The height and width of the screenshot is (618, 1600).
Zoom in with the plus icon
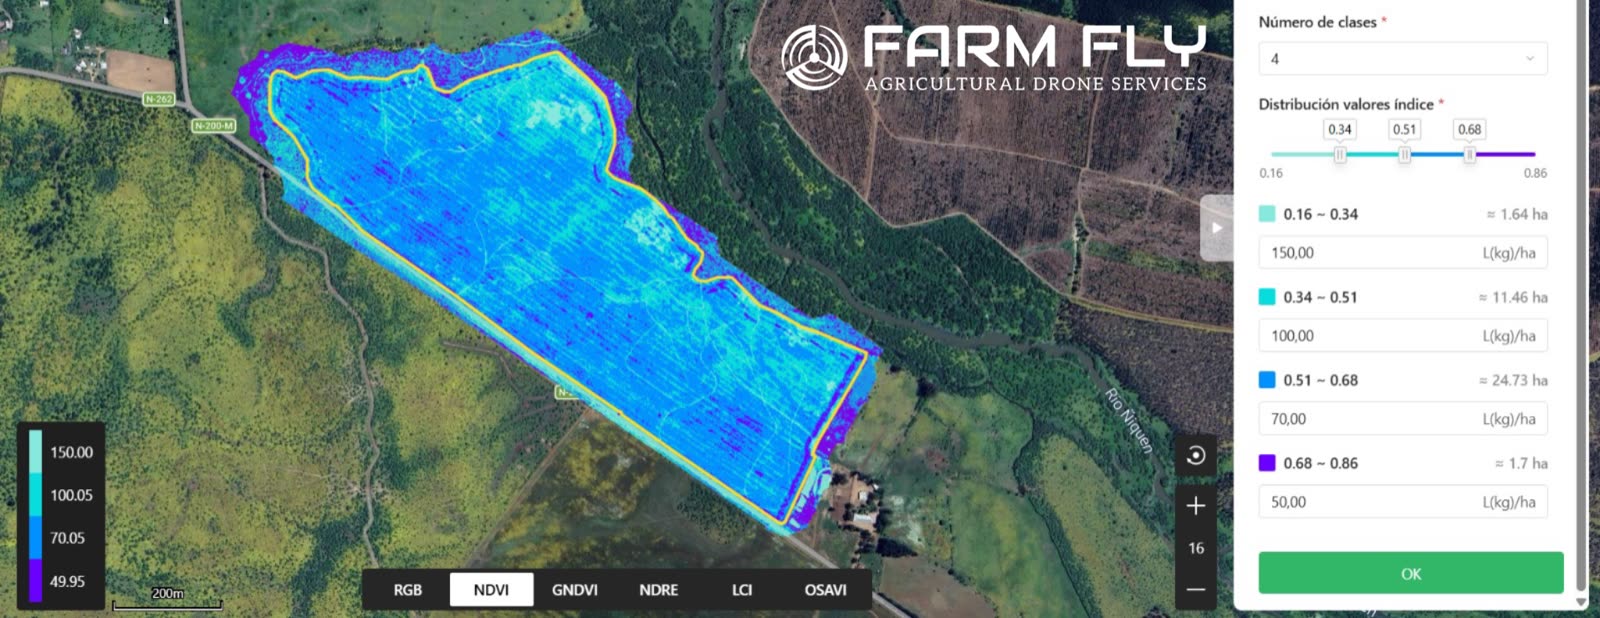click(x=1196, y=506)
